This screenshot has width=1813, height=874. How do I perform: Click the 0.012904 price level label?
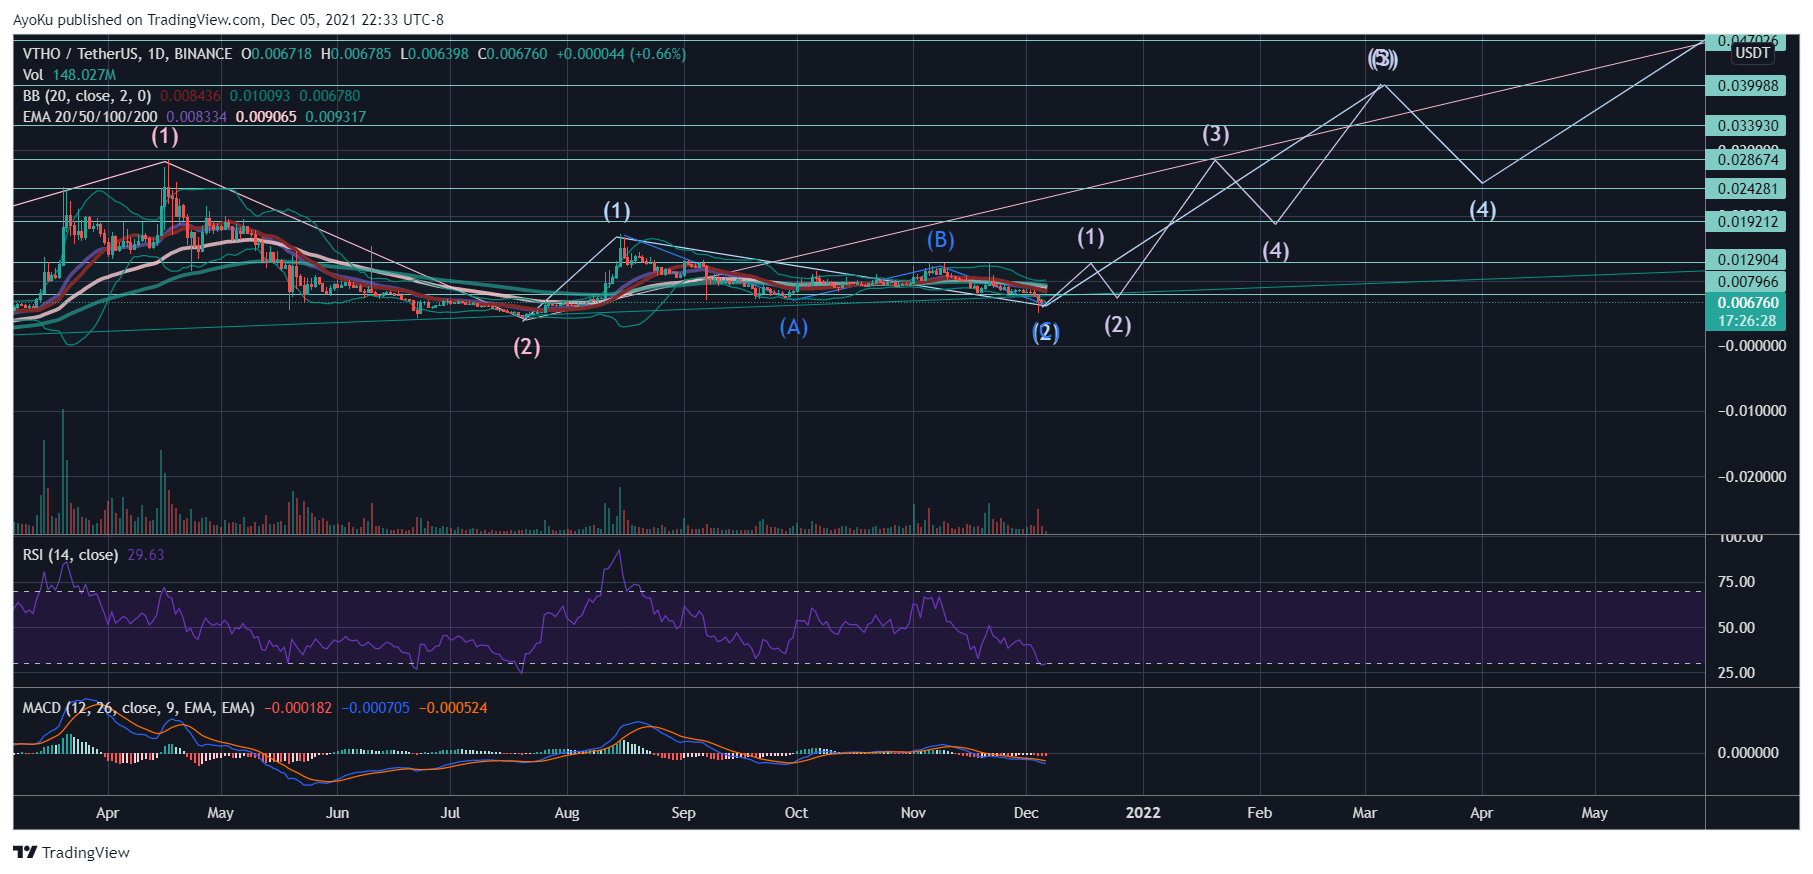coord(1747,260)
